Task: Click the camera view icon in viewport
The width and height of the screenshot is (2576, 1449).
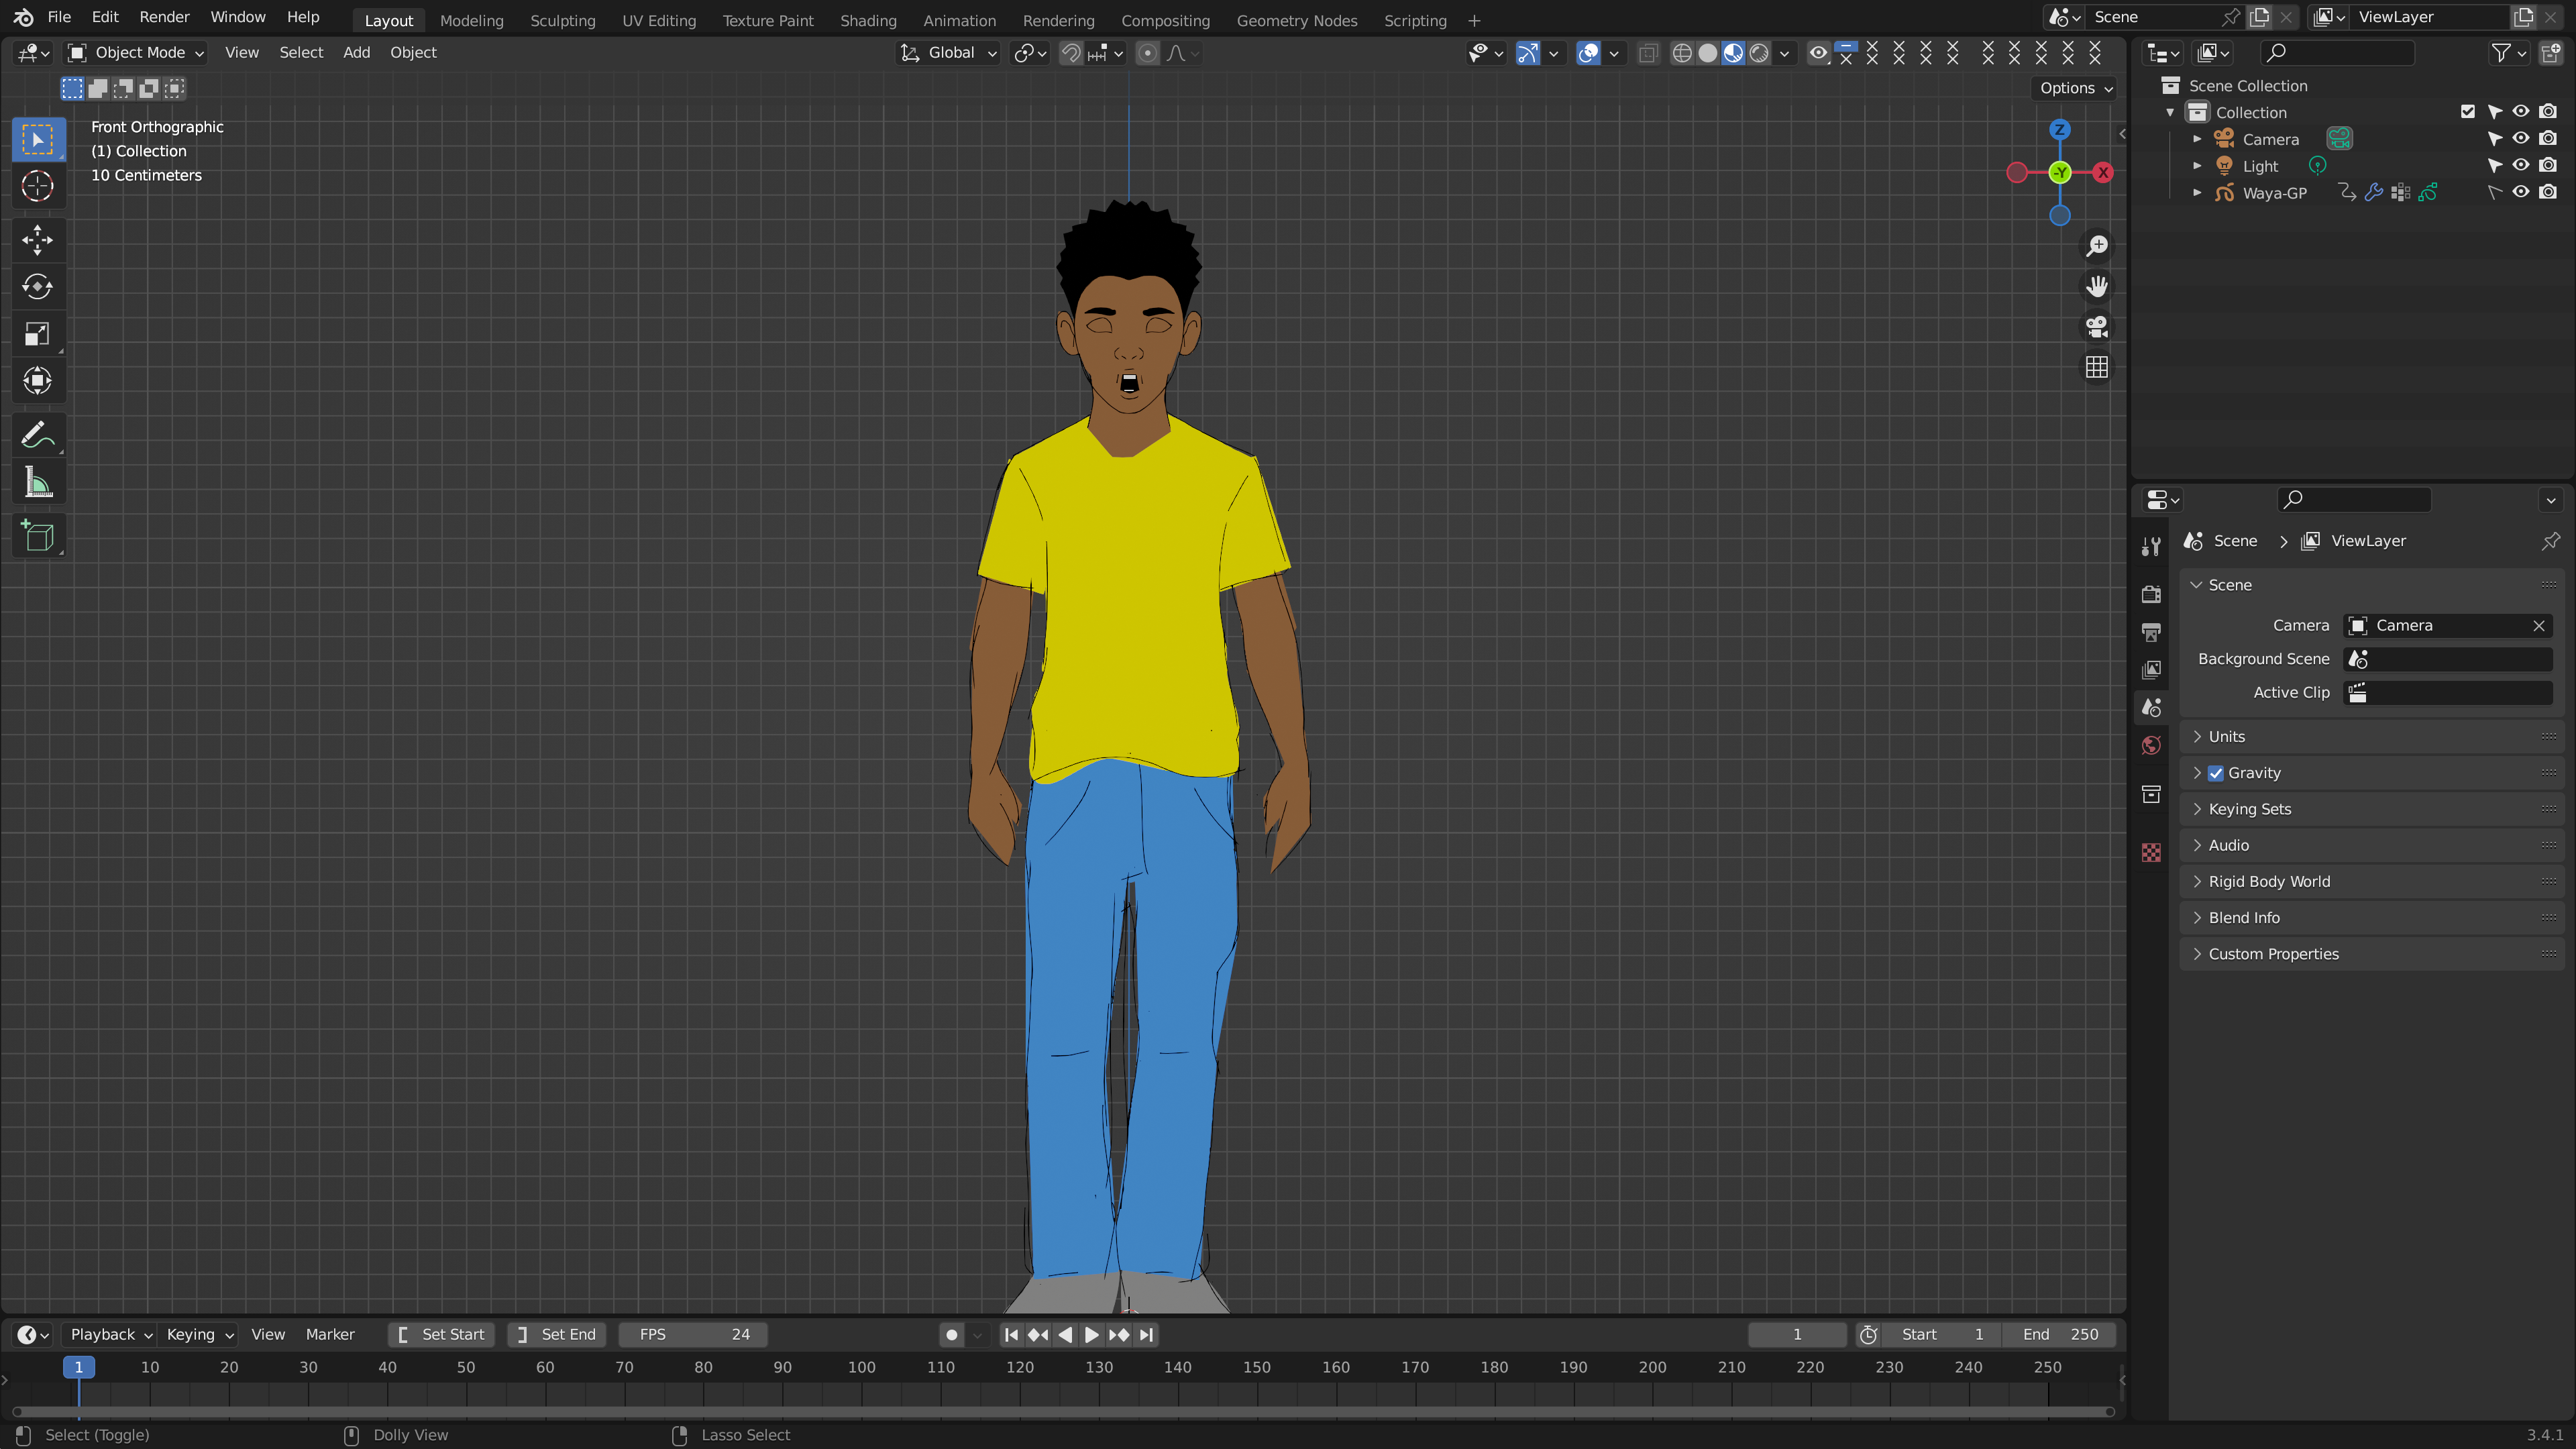Action: tap(2096, 327)
